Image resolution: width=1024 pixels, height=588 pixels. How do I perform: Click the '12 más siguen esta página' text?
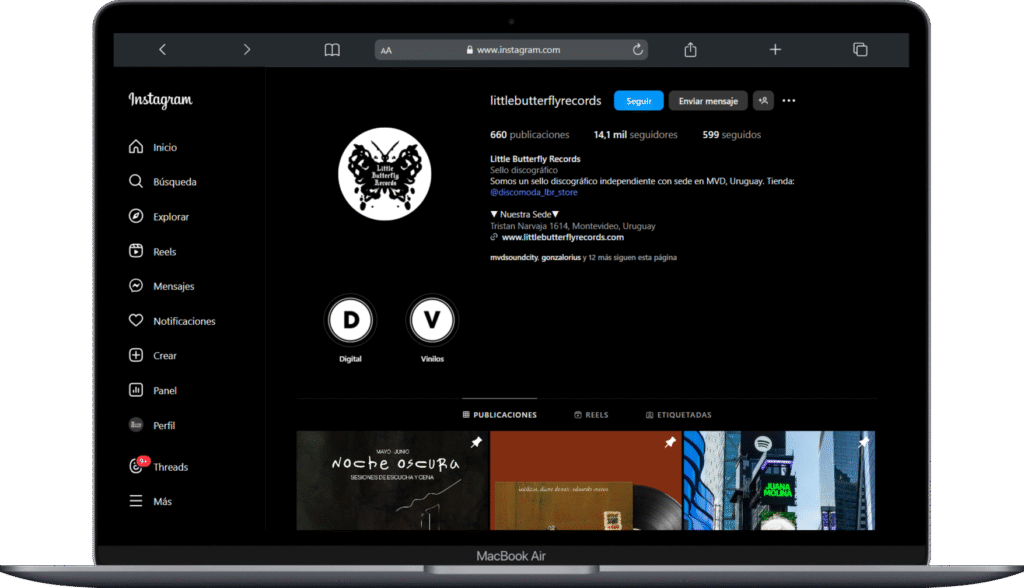[x=633, y=257]
